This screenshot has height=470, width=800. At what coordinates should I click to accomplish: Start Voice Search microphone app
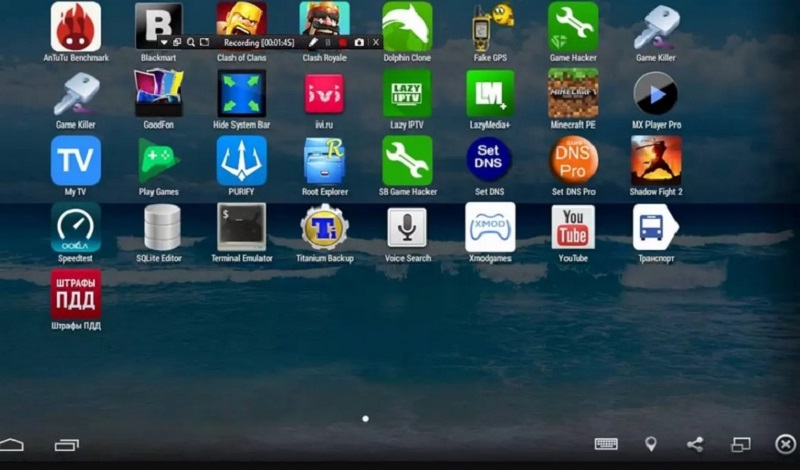click(407, 227)
